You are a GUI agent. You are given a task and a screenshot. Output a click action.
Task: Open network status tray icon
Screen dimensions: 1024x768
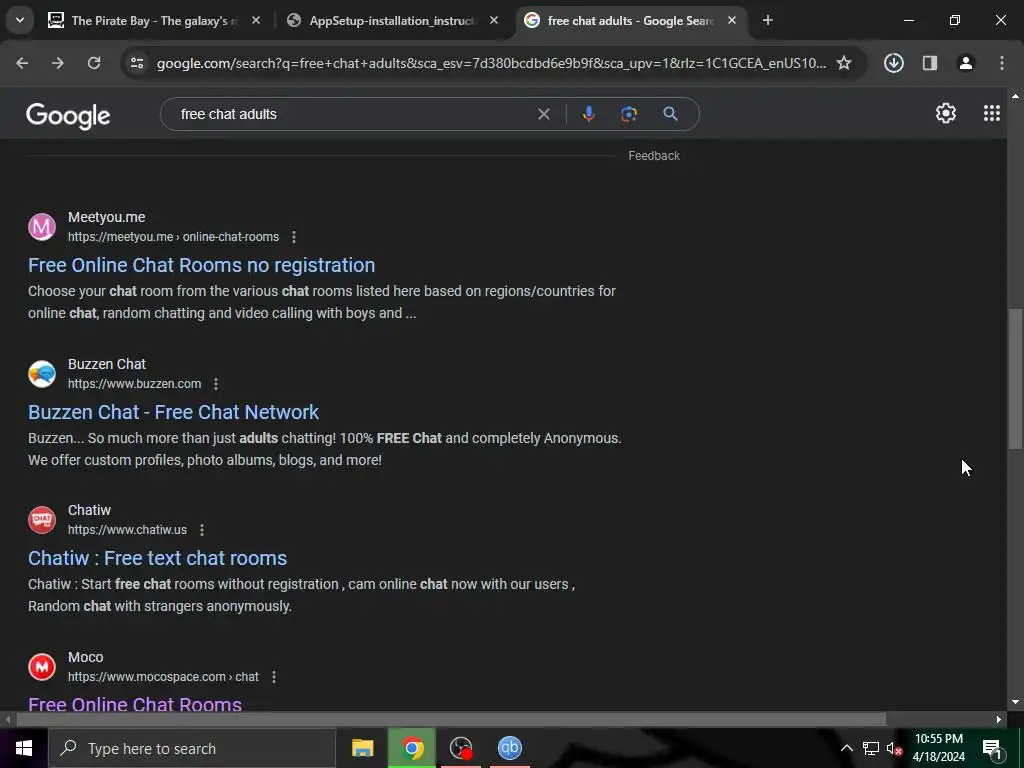pos(871,748)
